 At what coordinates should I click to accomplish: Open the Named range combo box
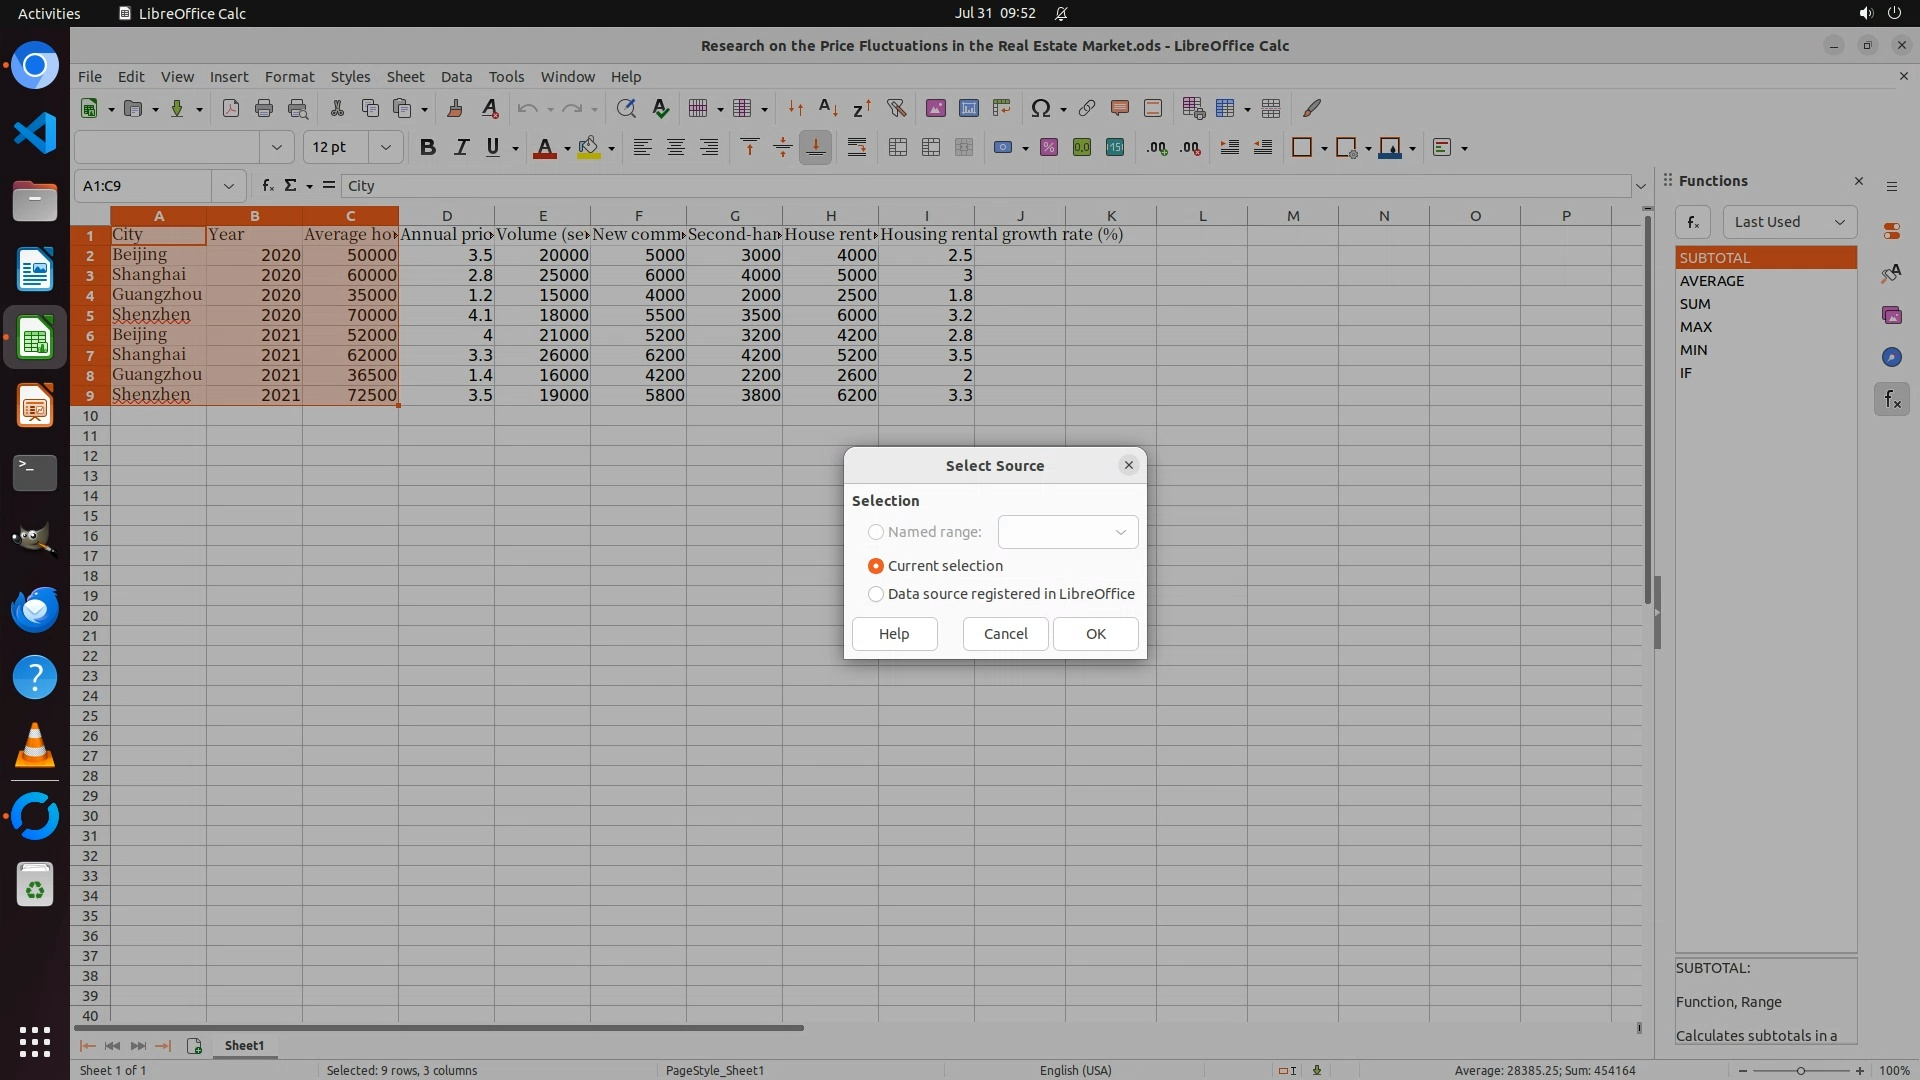coord(1067,532)
